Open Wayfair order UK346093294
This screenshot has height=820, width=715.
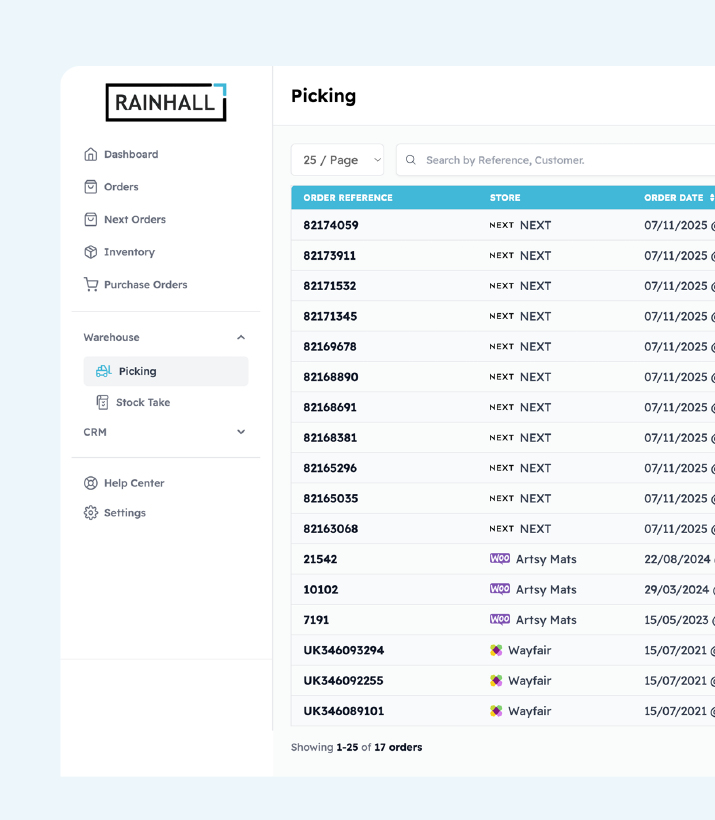[343, 650]
